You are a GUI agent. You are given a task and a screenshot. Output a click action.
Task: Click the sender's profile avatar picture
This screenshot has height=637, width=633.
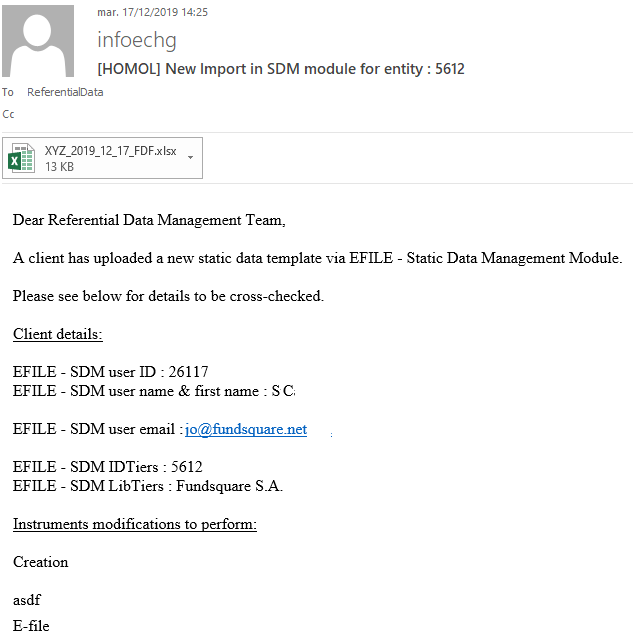pyautogui.click(x=37, y=42)
